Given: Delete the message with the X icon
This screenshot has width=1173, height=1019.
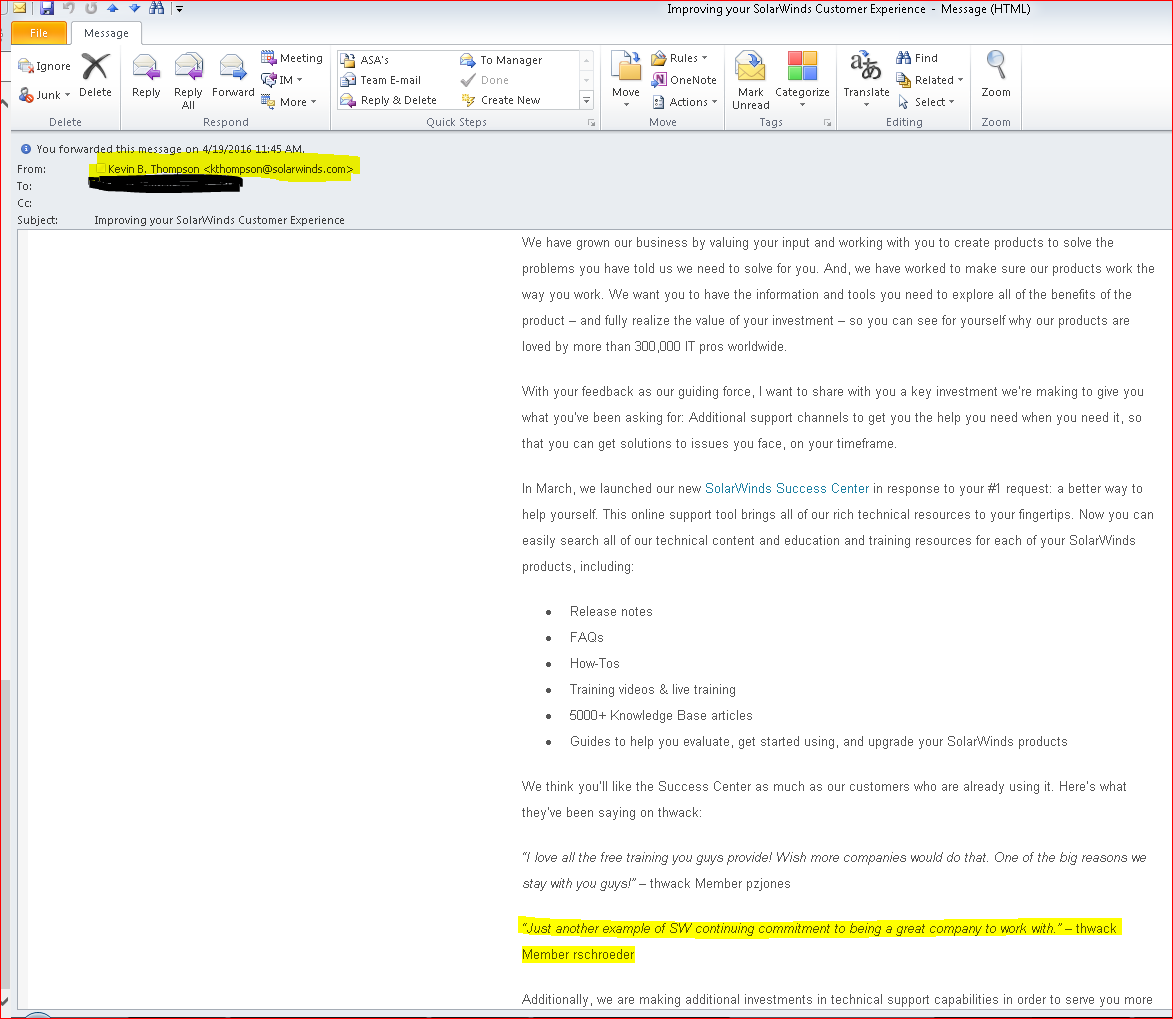Looking at the screenshot, I should (95, 75).
